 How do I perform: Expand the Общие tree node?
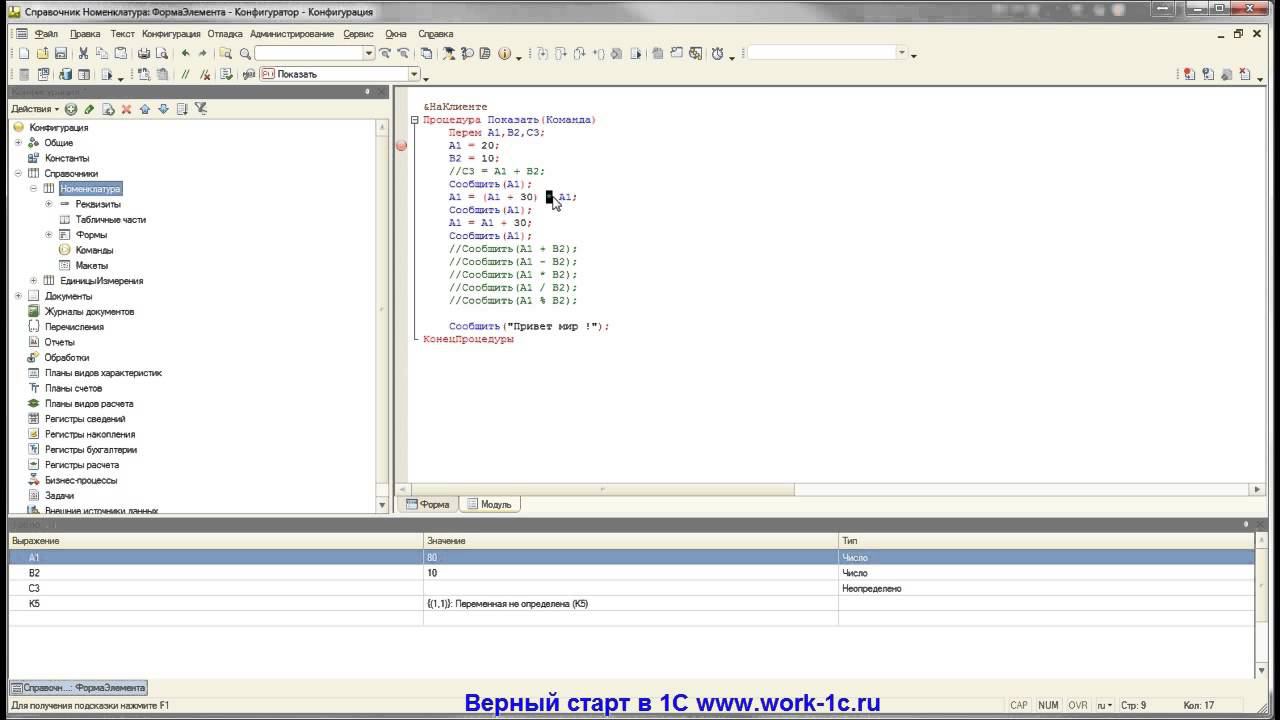[x=18, y=143]
